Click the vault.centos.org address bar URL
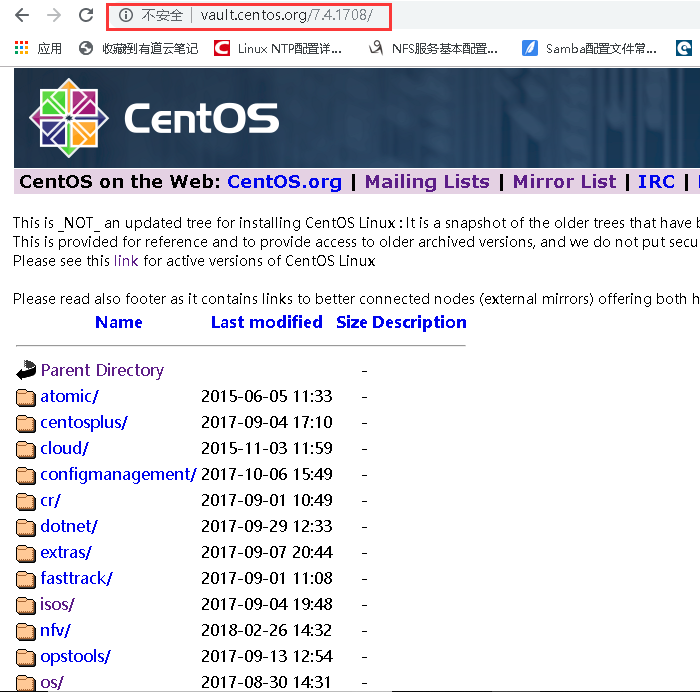This screenshot has width=700, height=692. click(x=286, y=15)
